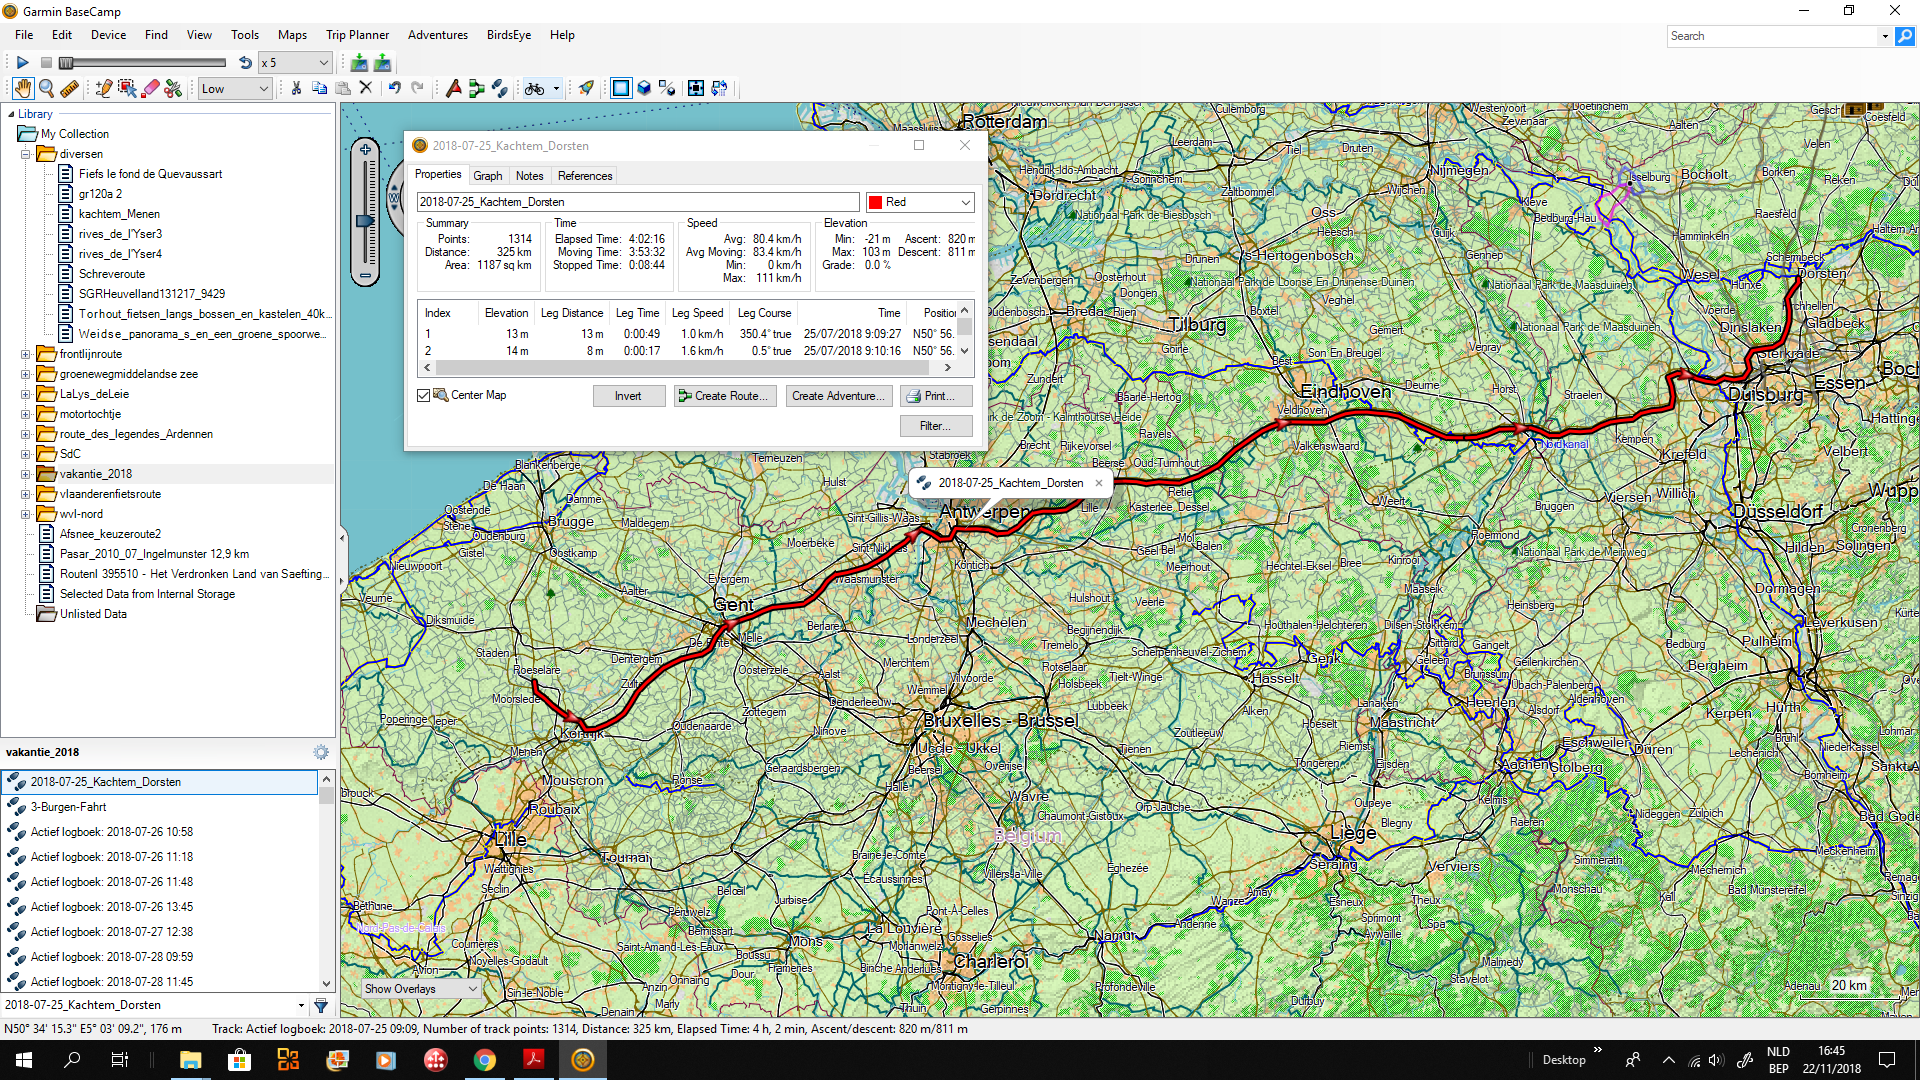Open the Red track color dropdown
Viewport: 1920px width, 1080px height.
click(x=920, y=202)
